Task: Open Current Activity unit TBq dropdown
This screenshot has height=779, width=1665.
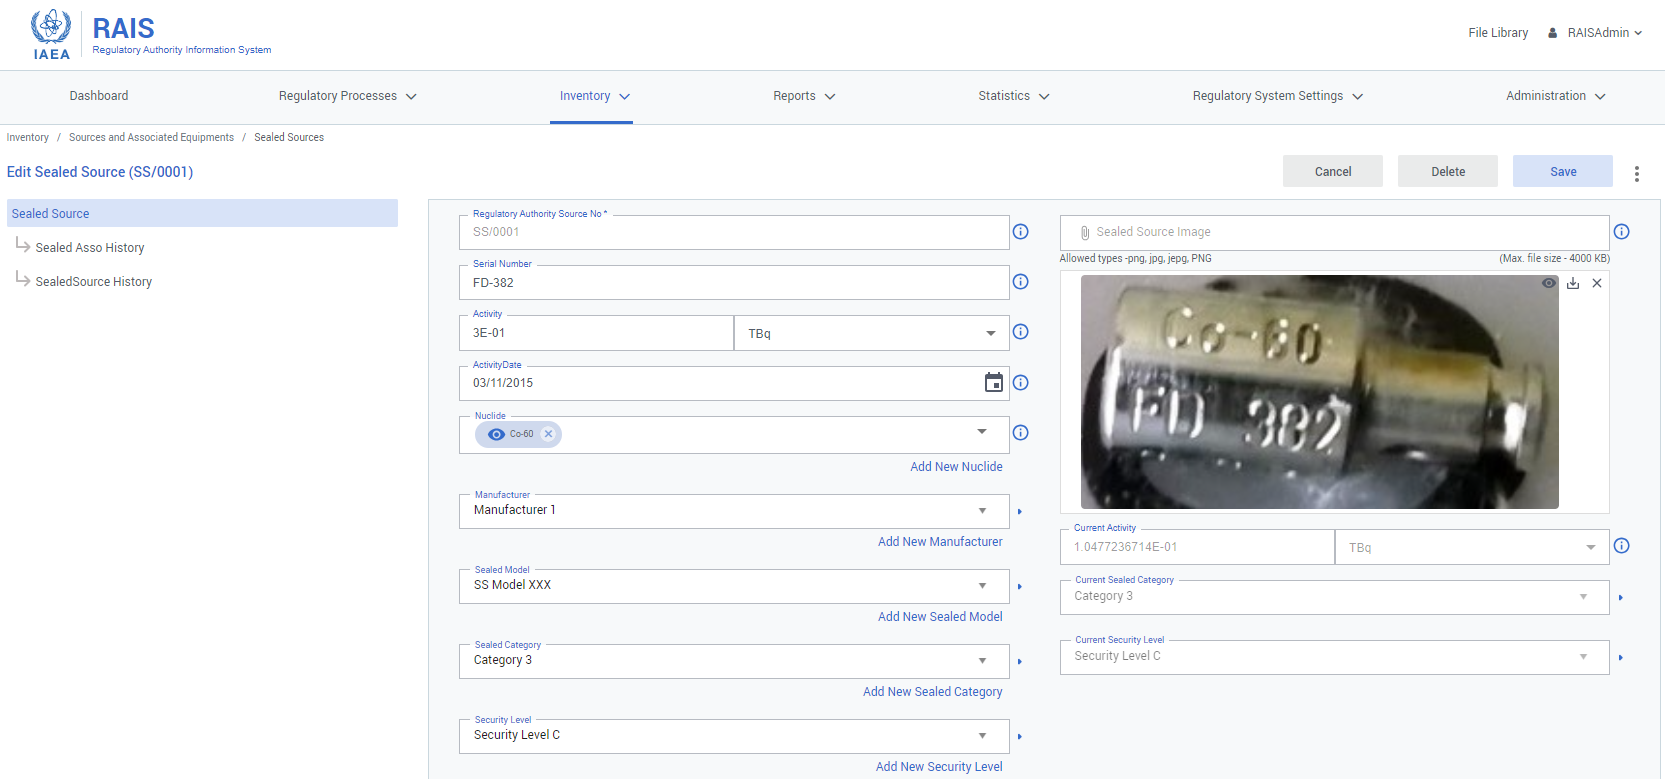Action: point(1472,547)
